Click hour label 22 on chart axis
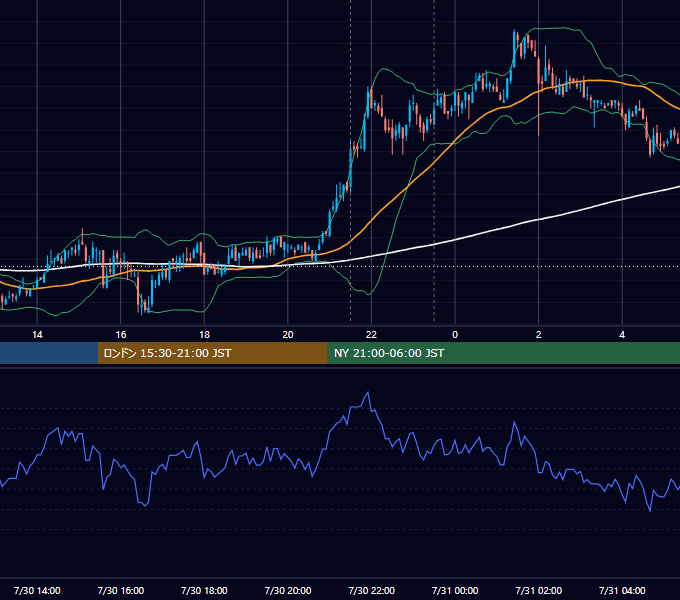This screenshot has height=600, width=680. pos(371,335)
